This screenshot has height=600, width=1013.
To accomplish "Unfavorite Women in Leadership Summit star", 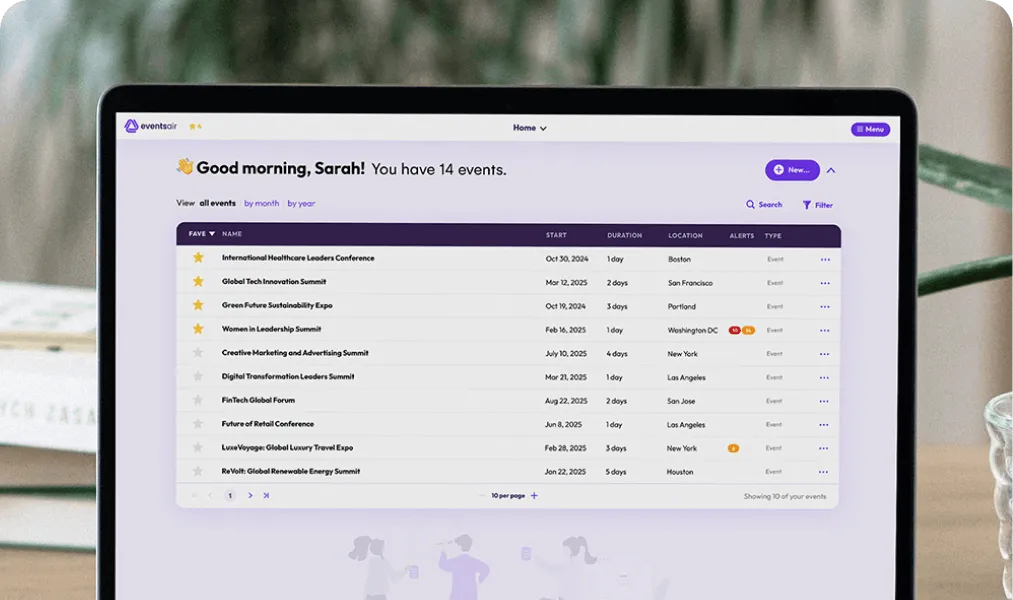I will 198,329.
